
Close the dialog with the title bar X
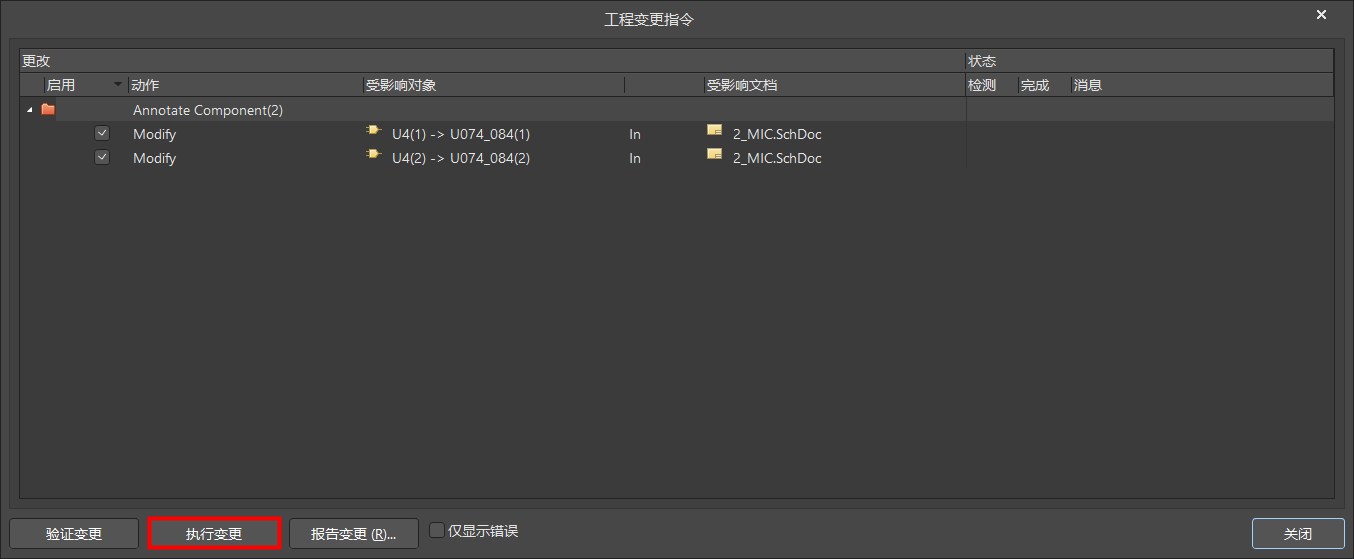1321,15
